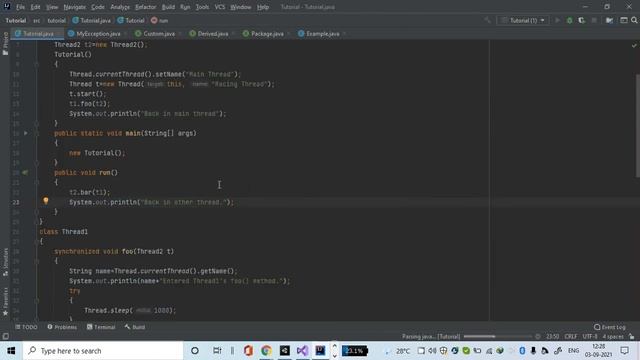This screenshot has height=360, width=640.
Task: Open Cortana circle icon on taskbar
Action: tap(195, 351)
